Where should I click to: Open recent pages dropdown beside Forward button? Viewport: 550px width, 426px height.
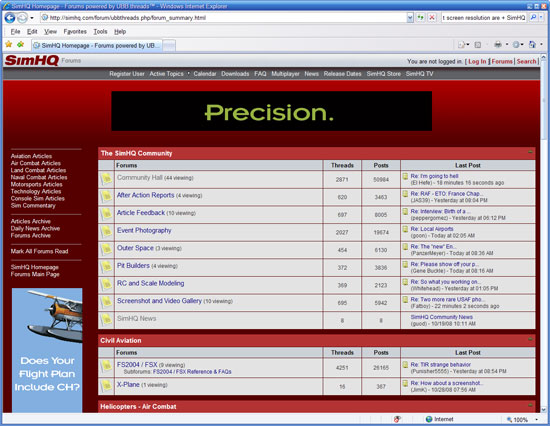point(32,18)
